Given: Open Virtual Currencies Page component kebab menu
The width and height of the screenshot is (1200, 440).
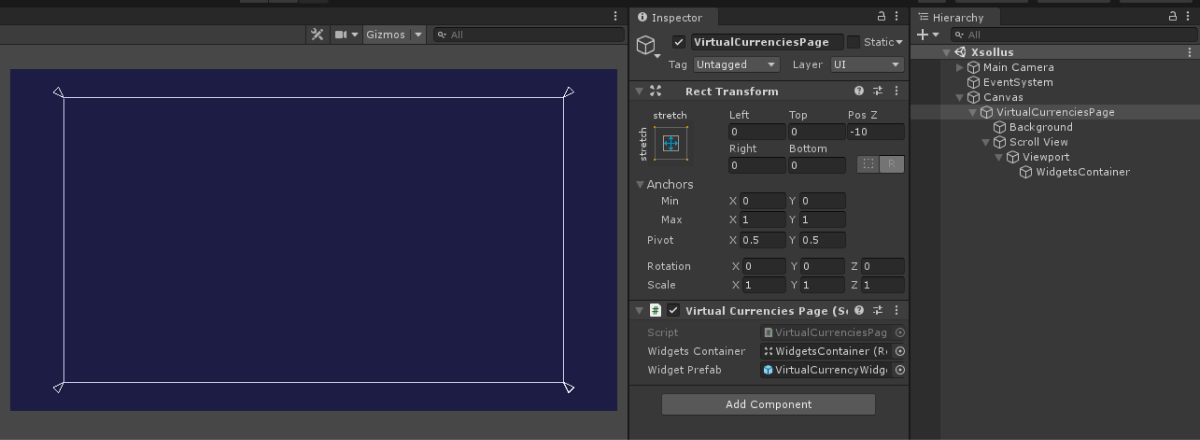Looking at the screenshot, I should pyautogui.click(x=896, y=311).
